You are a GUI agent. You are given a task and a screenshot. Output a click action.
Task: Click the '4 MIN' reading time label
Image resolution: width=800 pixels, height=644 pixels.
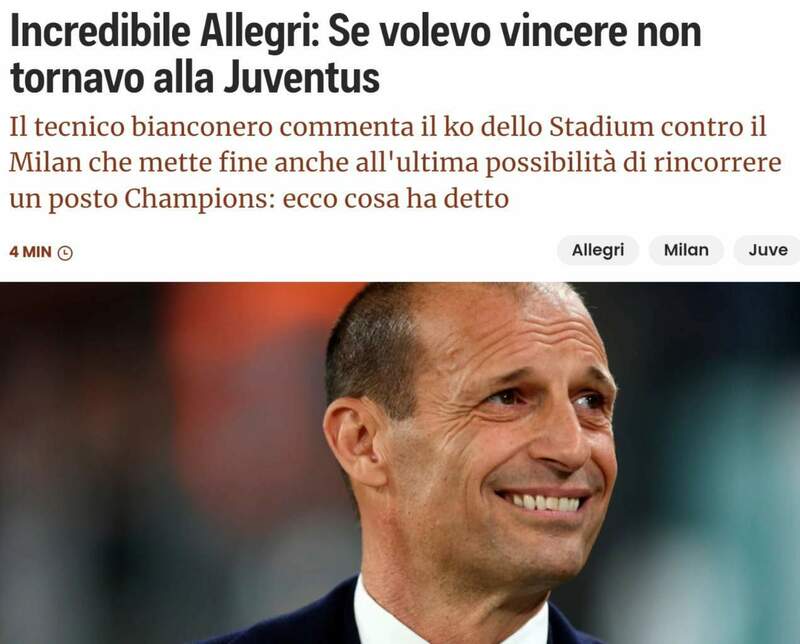pyautogui.click(x=31, y=252)
